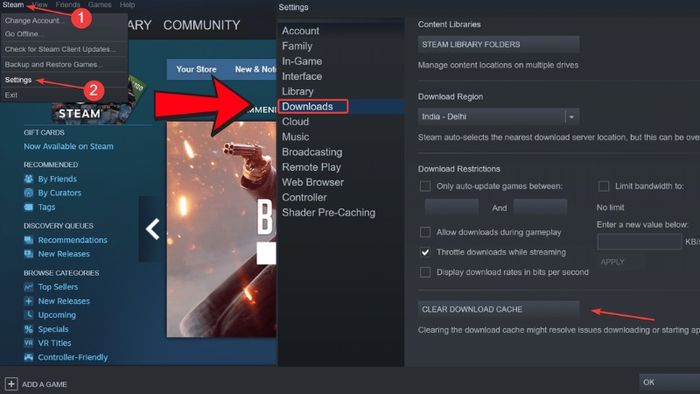This screenshot has height=394, width=700.
Task: Click ADD A GAME label
Action: point(45,384)
